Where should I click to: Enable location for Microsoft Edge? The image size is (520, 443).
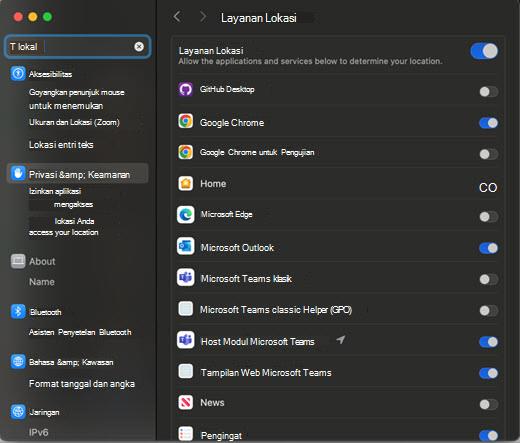pos(489,217)
